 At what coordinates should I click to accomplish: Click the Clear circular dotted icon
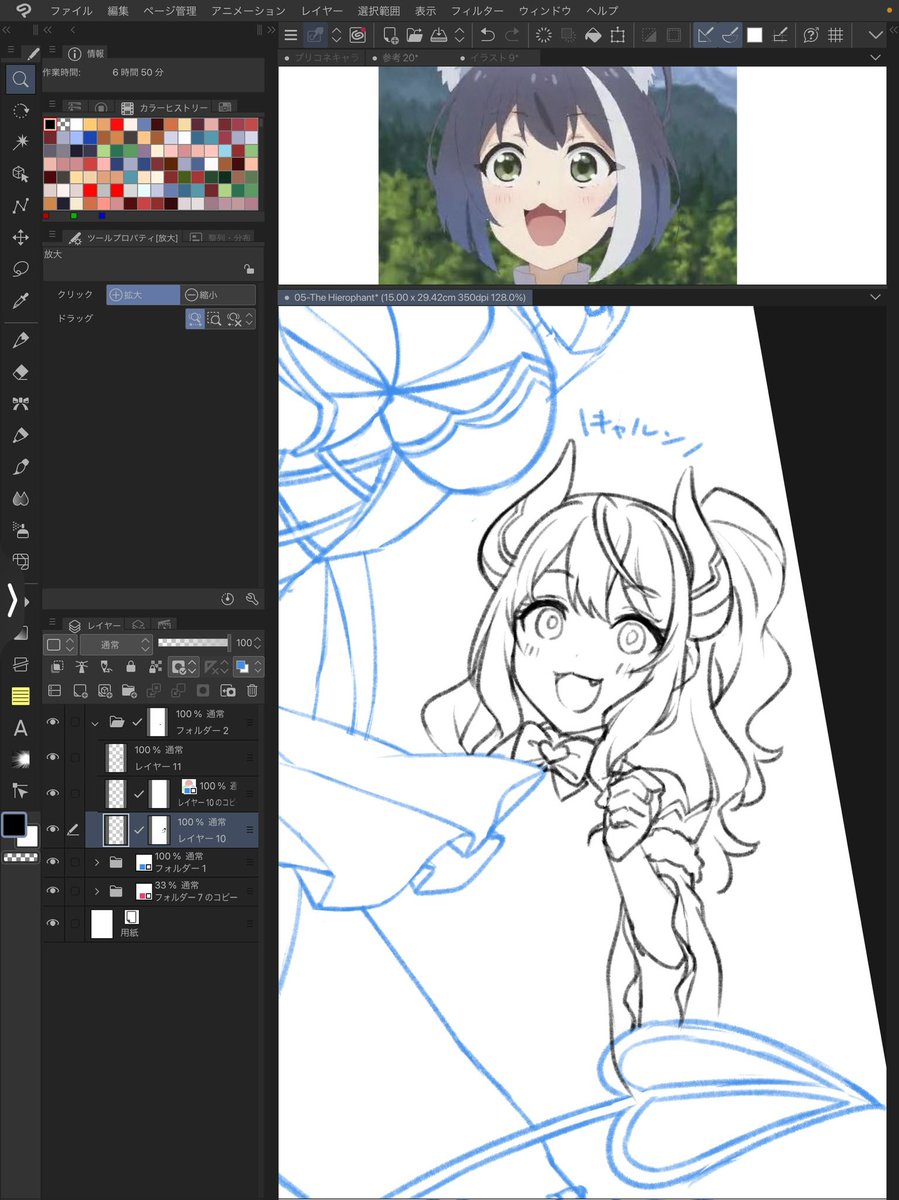tap(544, 35)
